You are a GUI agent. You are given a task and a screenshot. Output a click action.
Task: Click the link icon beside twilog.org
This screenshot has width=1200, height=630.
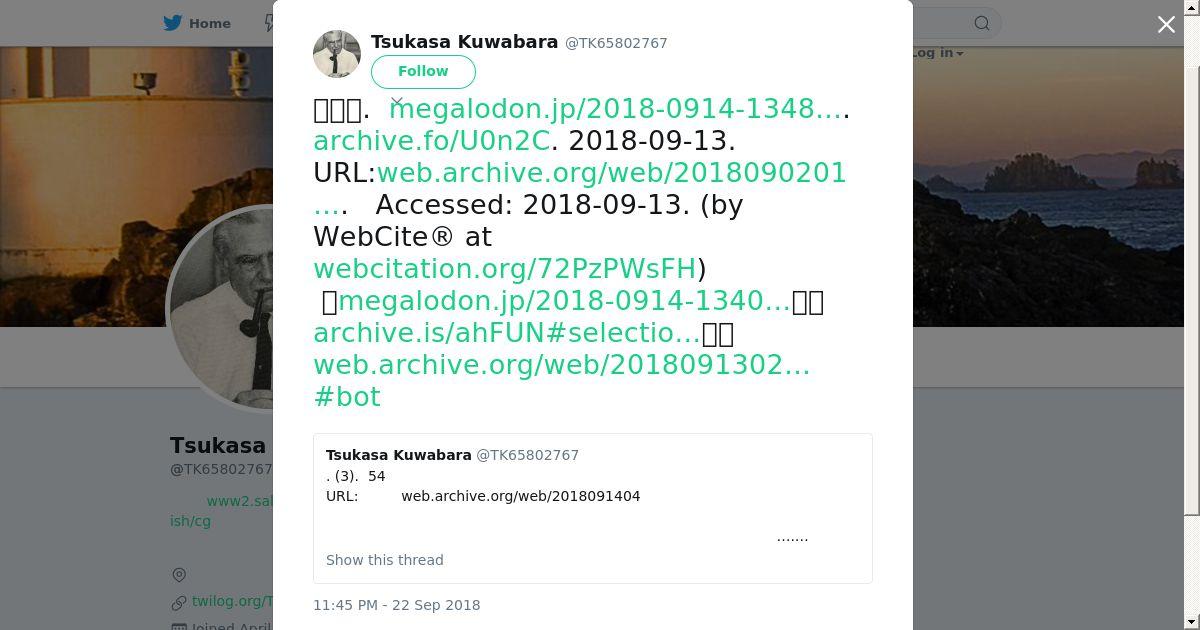[x=179, y=602]
